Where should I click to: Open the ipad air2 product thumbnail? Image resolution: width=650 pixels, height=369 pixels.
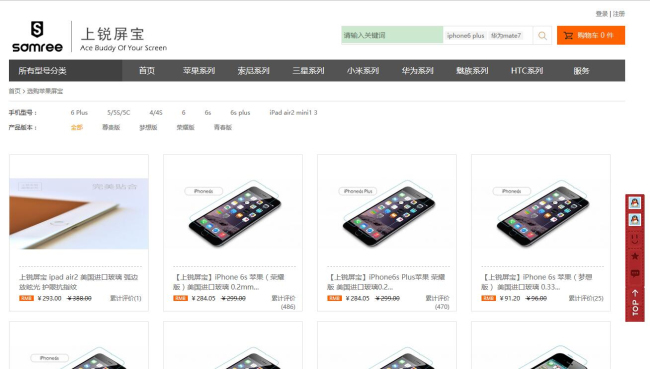[79, 214]
